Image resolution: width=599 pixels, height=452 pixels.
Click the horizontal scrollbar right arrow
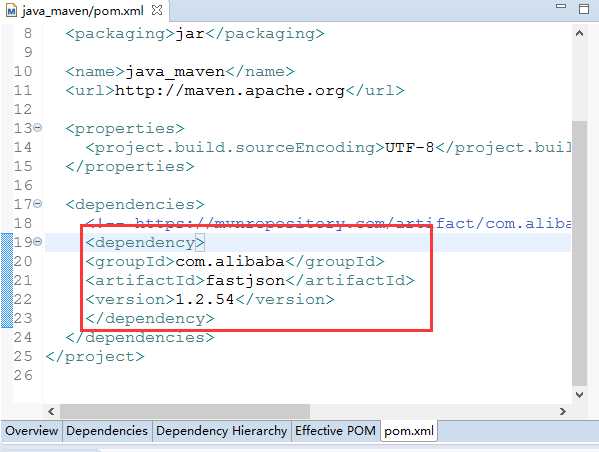point(562,411)
